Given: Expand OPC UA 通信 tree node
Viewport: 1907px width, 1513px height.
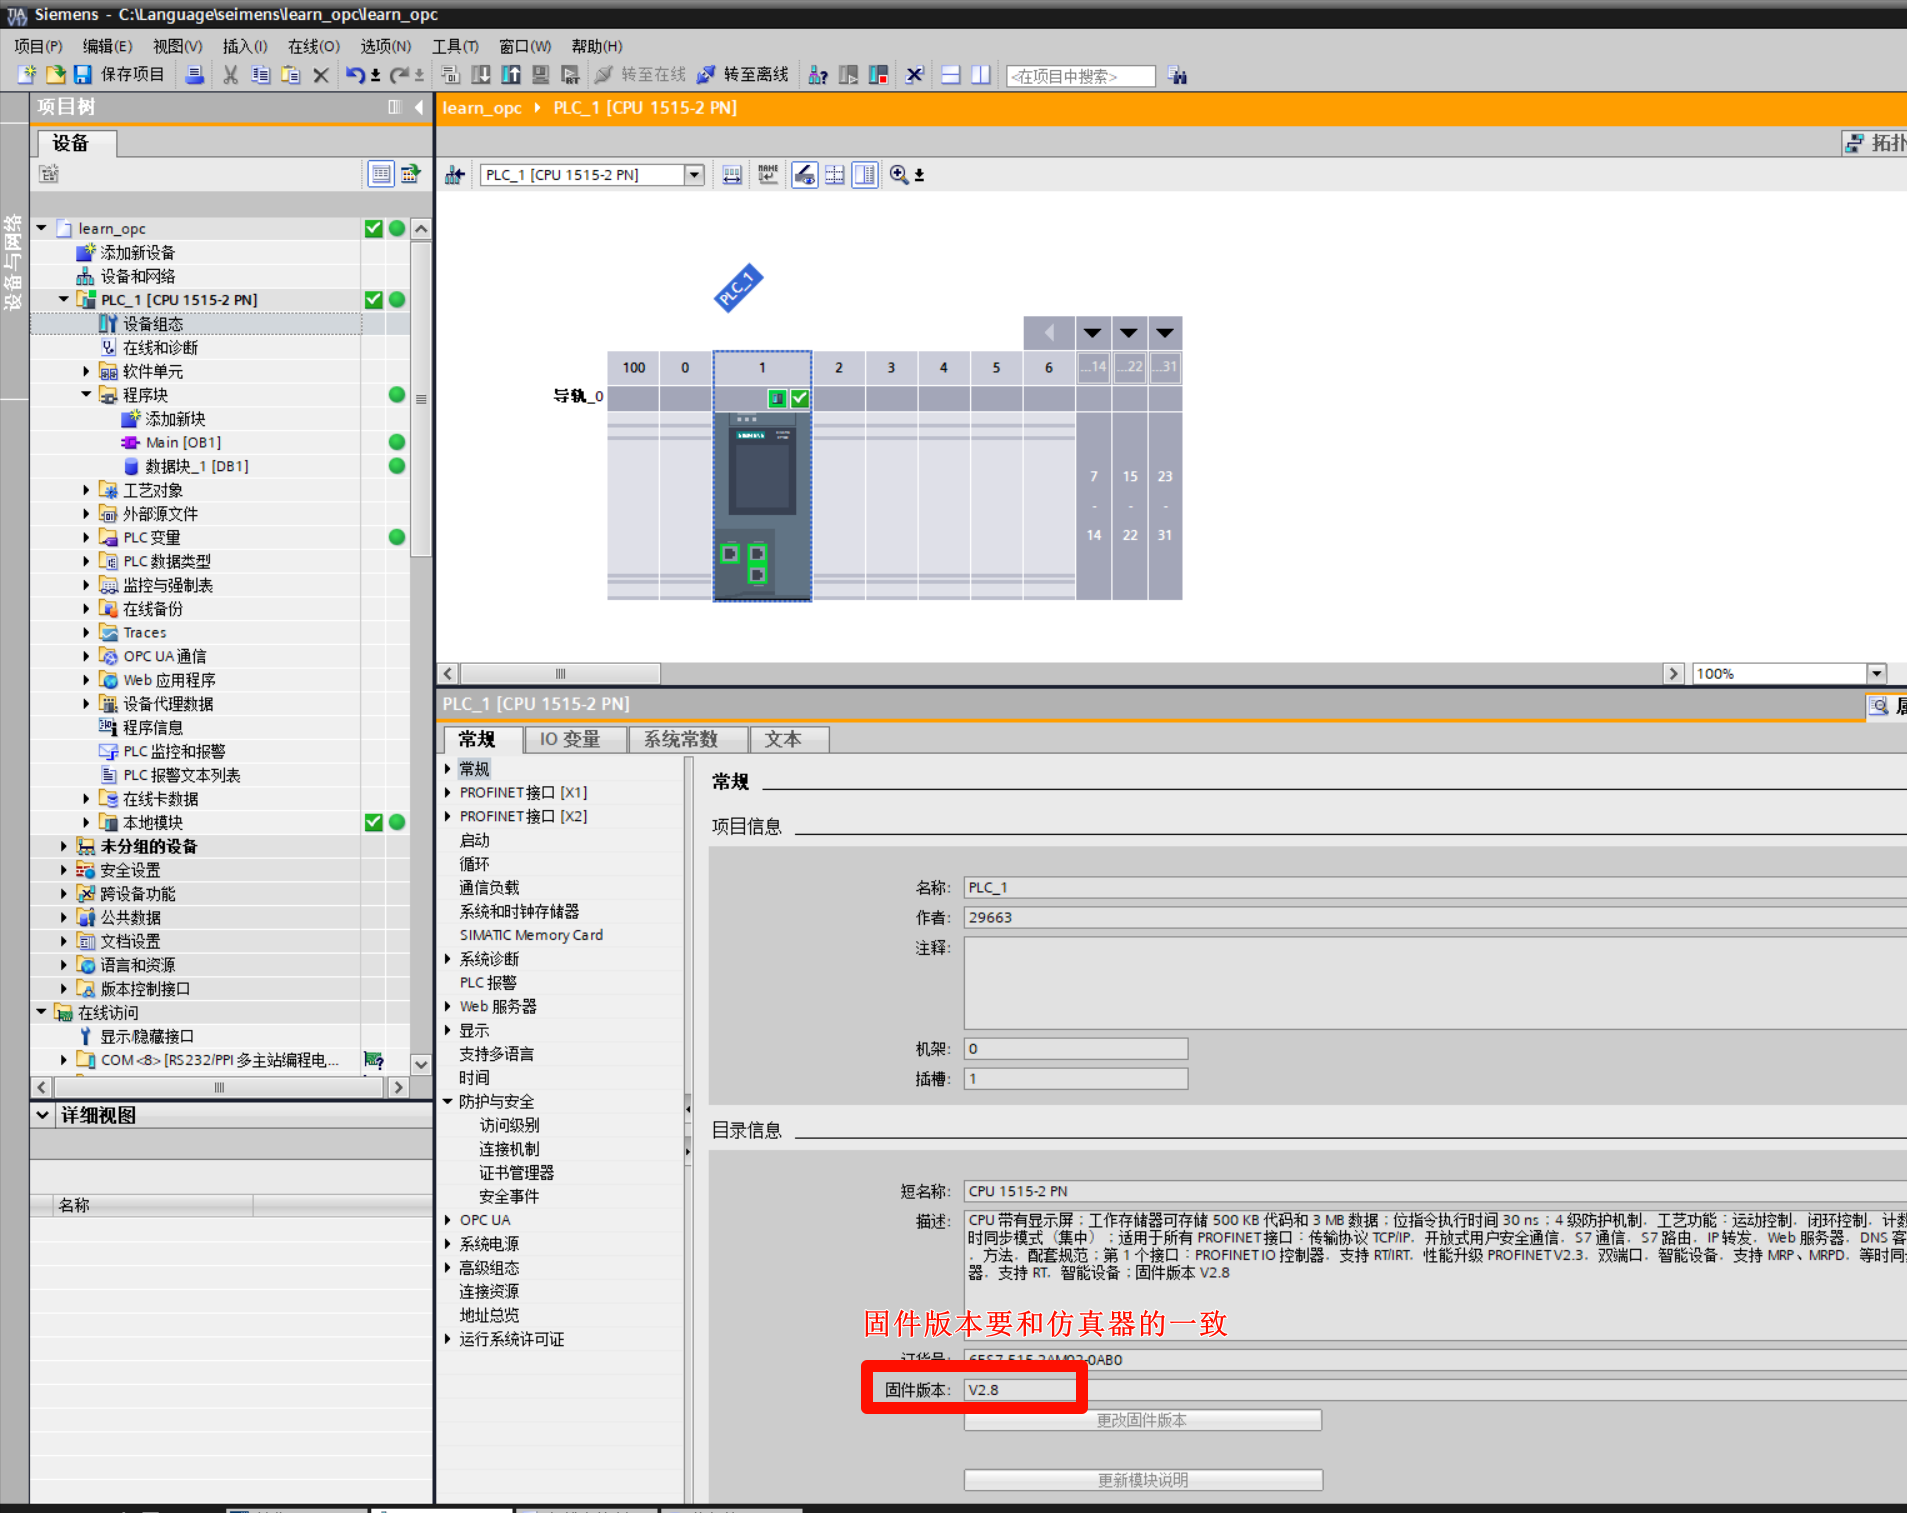Looking at the screenshot, I should (x=86, y=656).
